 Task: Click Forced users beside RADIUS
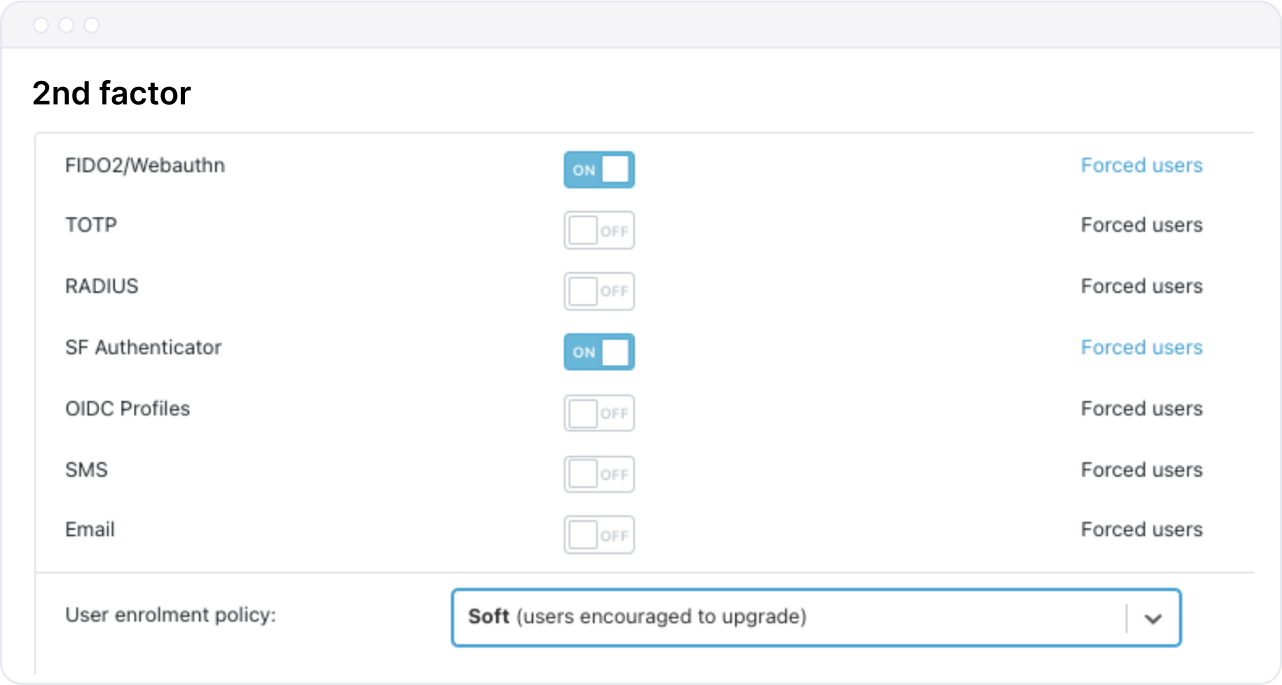1141,287
